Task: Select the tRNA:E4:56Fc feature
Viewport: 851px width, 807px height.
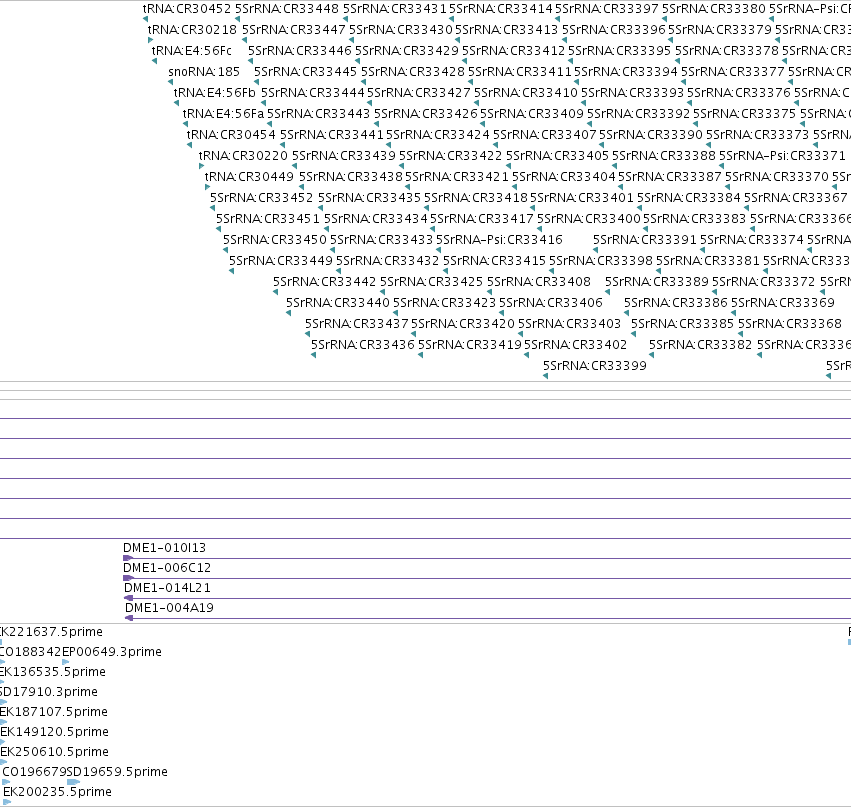Action: coord(192,51)
